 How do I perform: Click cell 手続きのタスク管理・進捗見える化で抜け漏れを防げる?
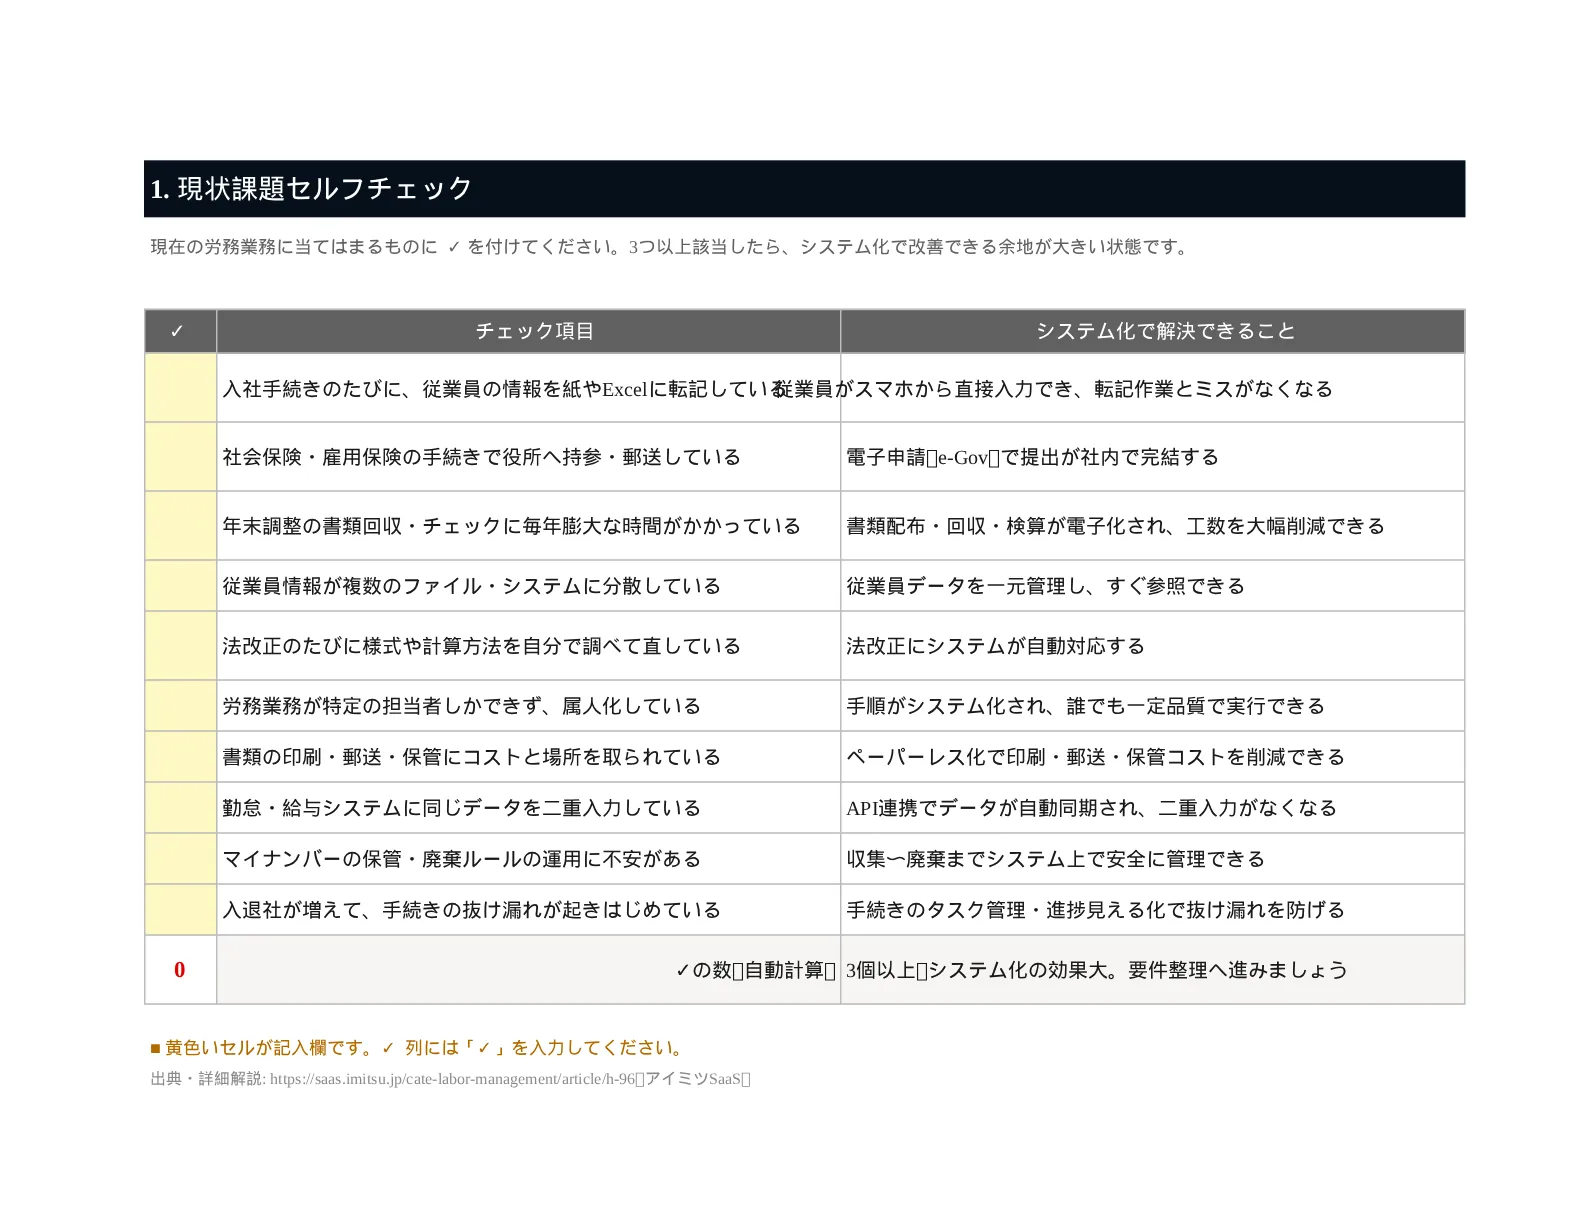click(x=1153, y=910)
